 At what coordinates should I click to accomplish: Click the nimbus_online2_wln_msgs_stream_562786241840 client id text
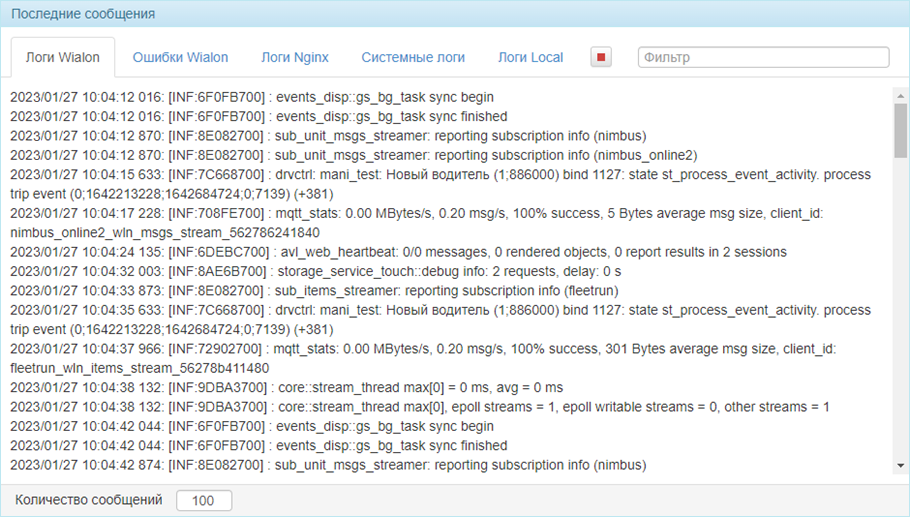pos(165,233)
